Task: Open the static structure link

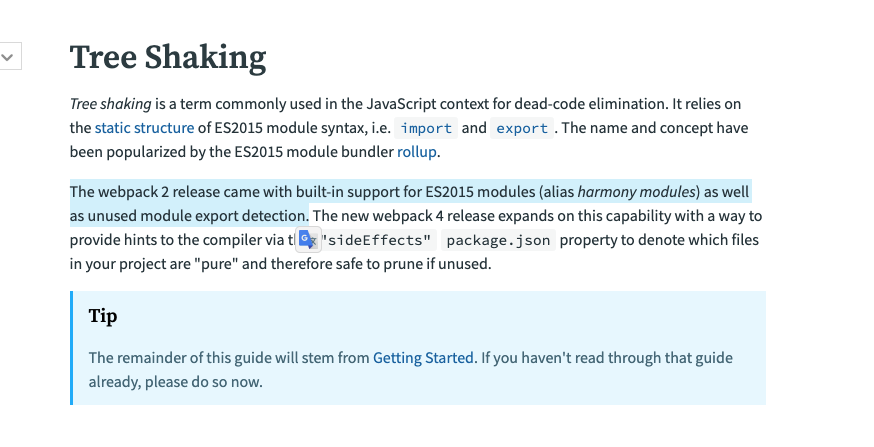Action: click(x=144, y=128)
